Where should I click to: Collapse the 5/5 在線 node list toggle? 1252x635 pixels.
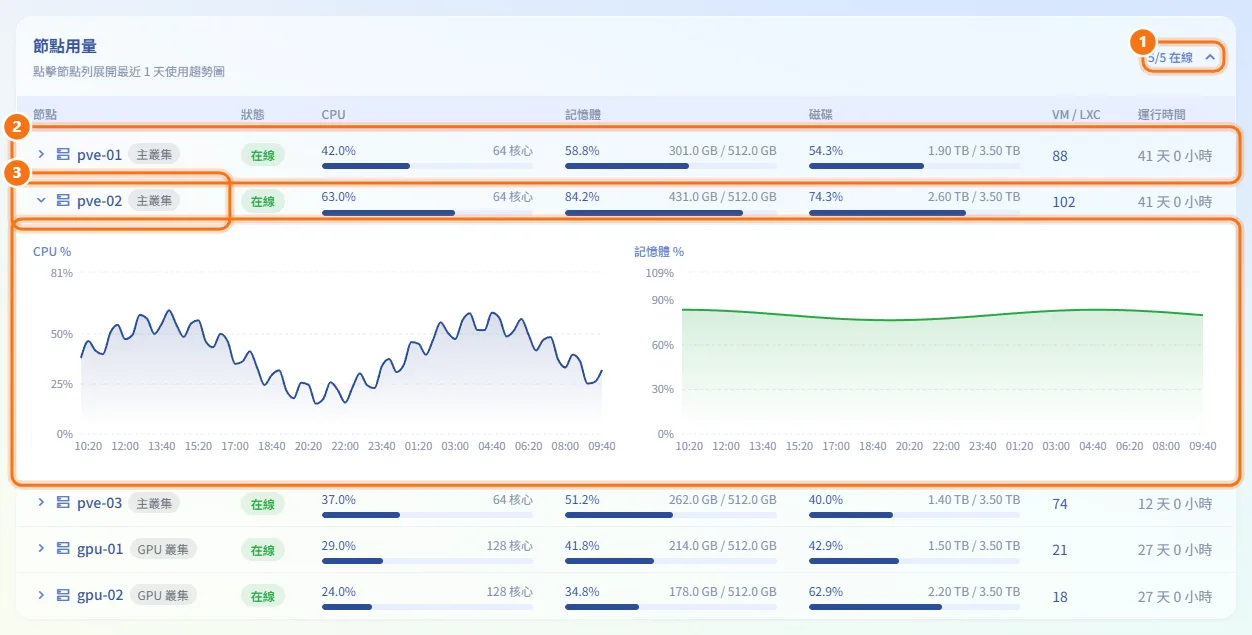click(x=1183, y=58)
